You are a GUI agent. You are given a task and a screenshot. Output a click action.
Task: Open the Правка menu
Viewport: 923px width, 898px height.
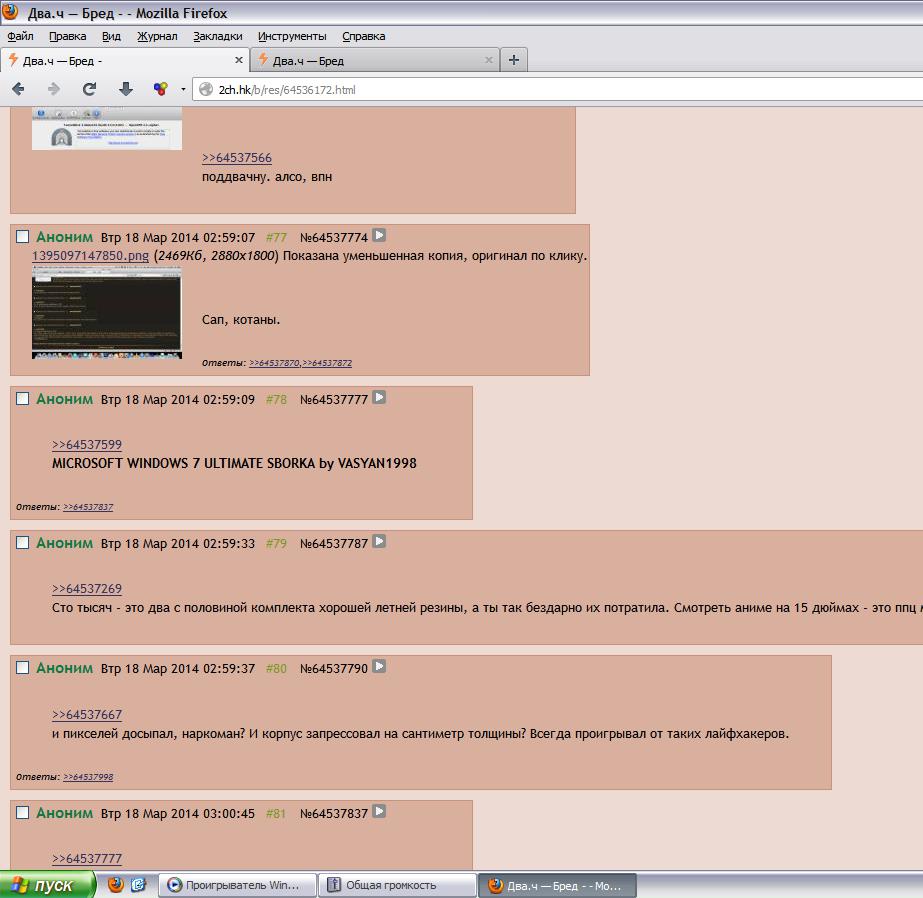tap(68, 36)
